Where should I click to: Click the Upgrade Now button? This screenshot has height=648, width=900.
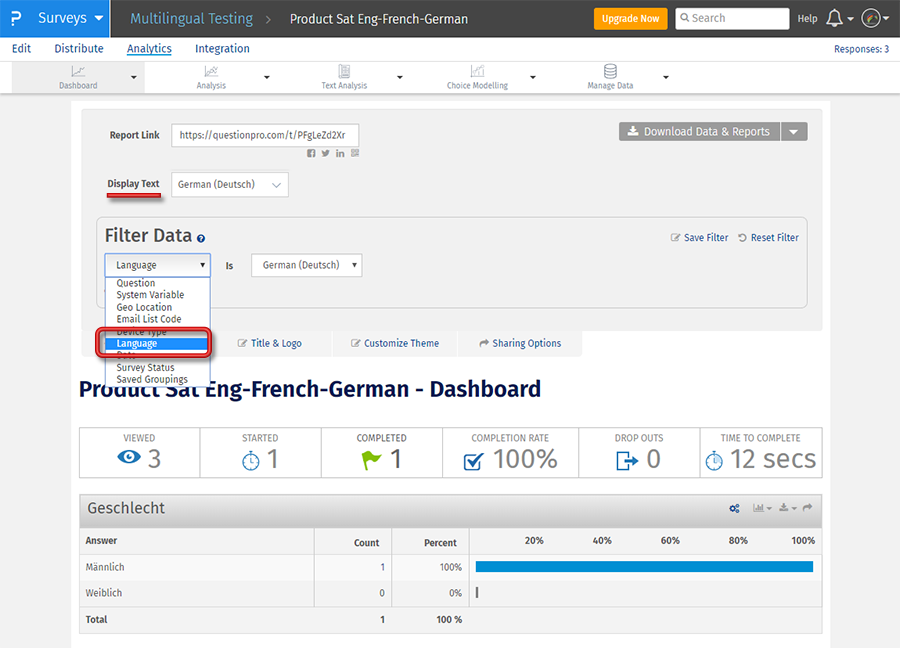(630, 18)
